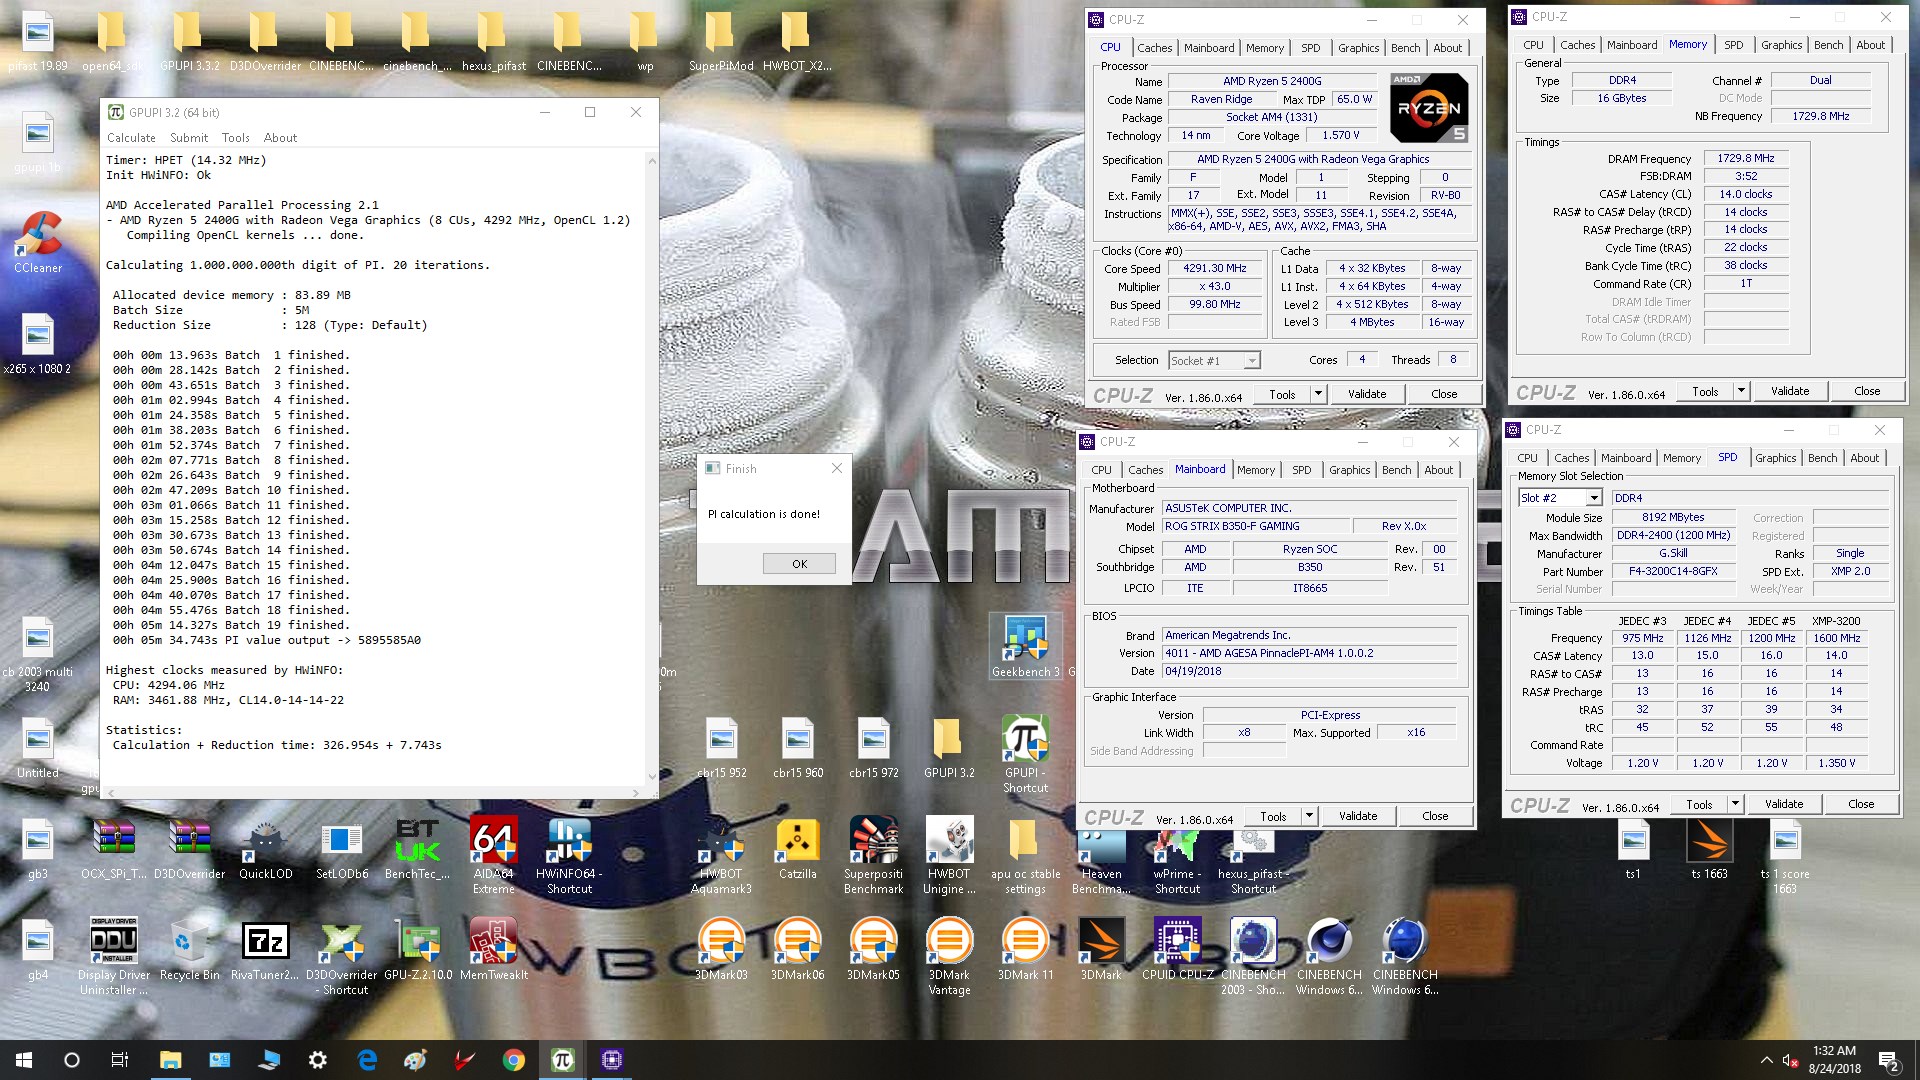Open File Explorer from the taskbar
Screen dimensions: 1920x1080
pos(170,1060)
